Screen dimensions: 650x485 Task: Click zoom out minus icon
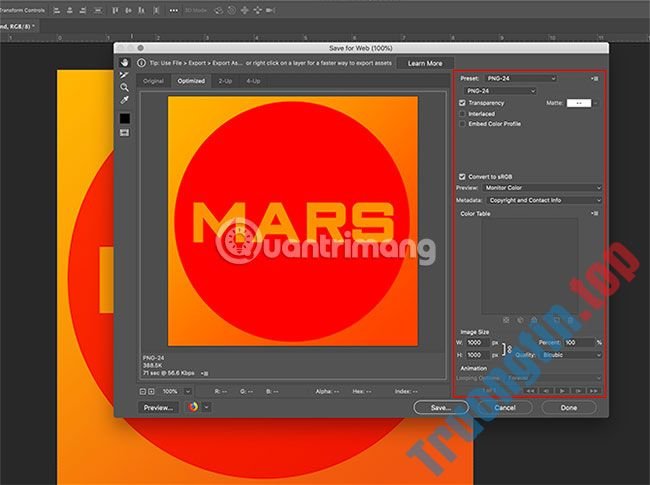(143, 391)
